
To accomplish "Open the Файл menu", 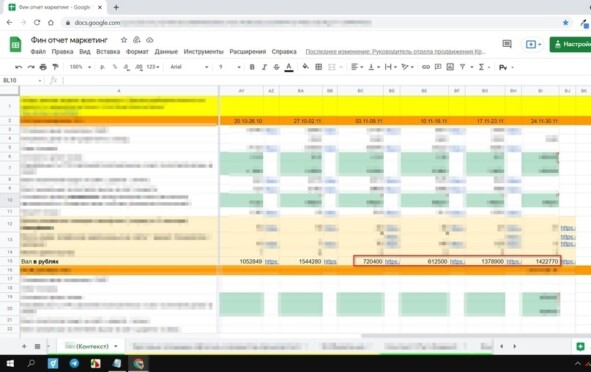I will pos(38,52).
